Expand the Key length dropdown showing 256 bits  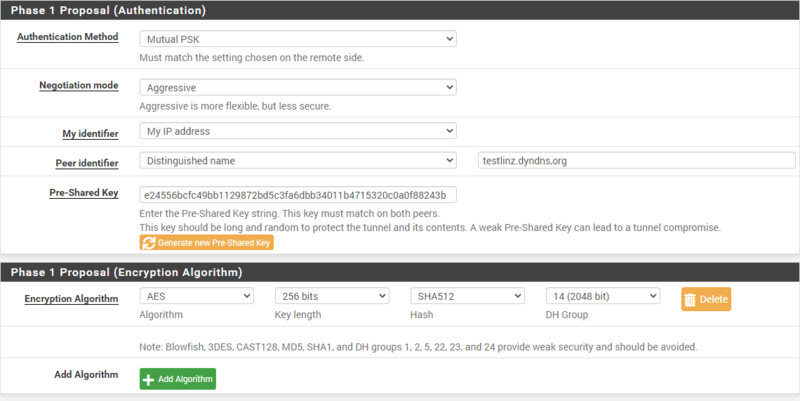332,296
